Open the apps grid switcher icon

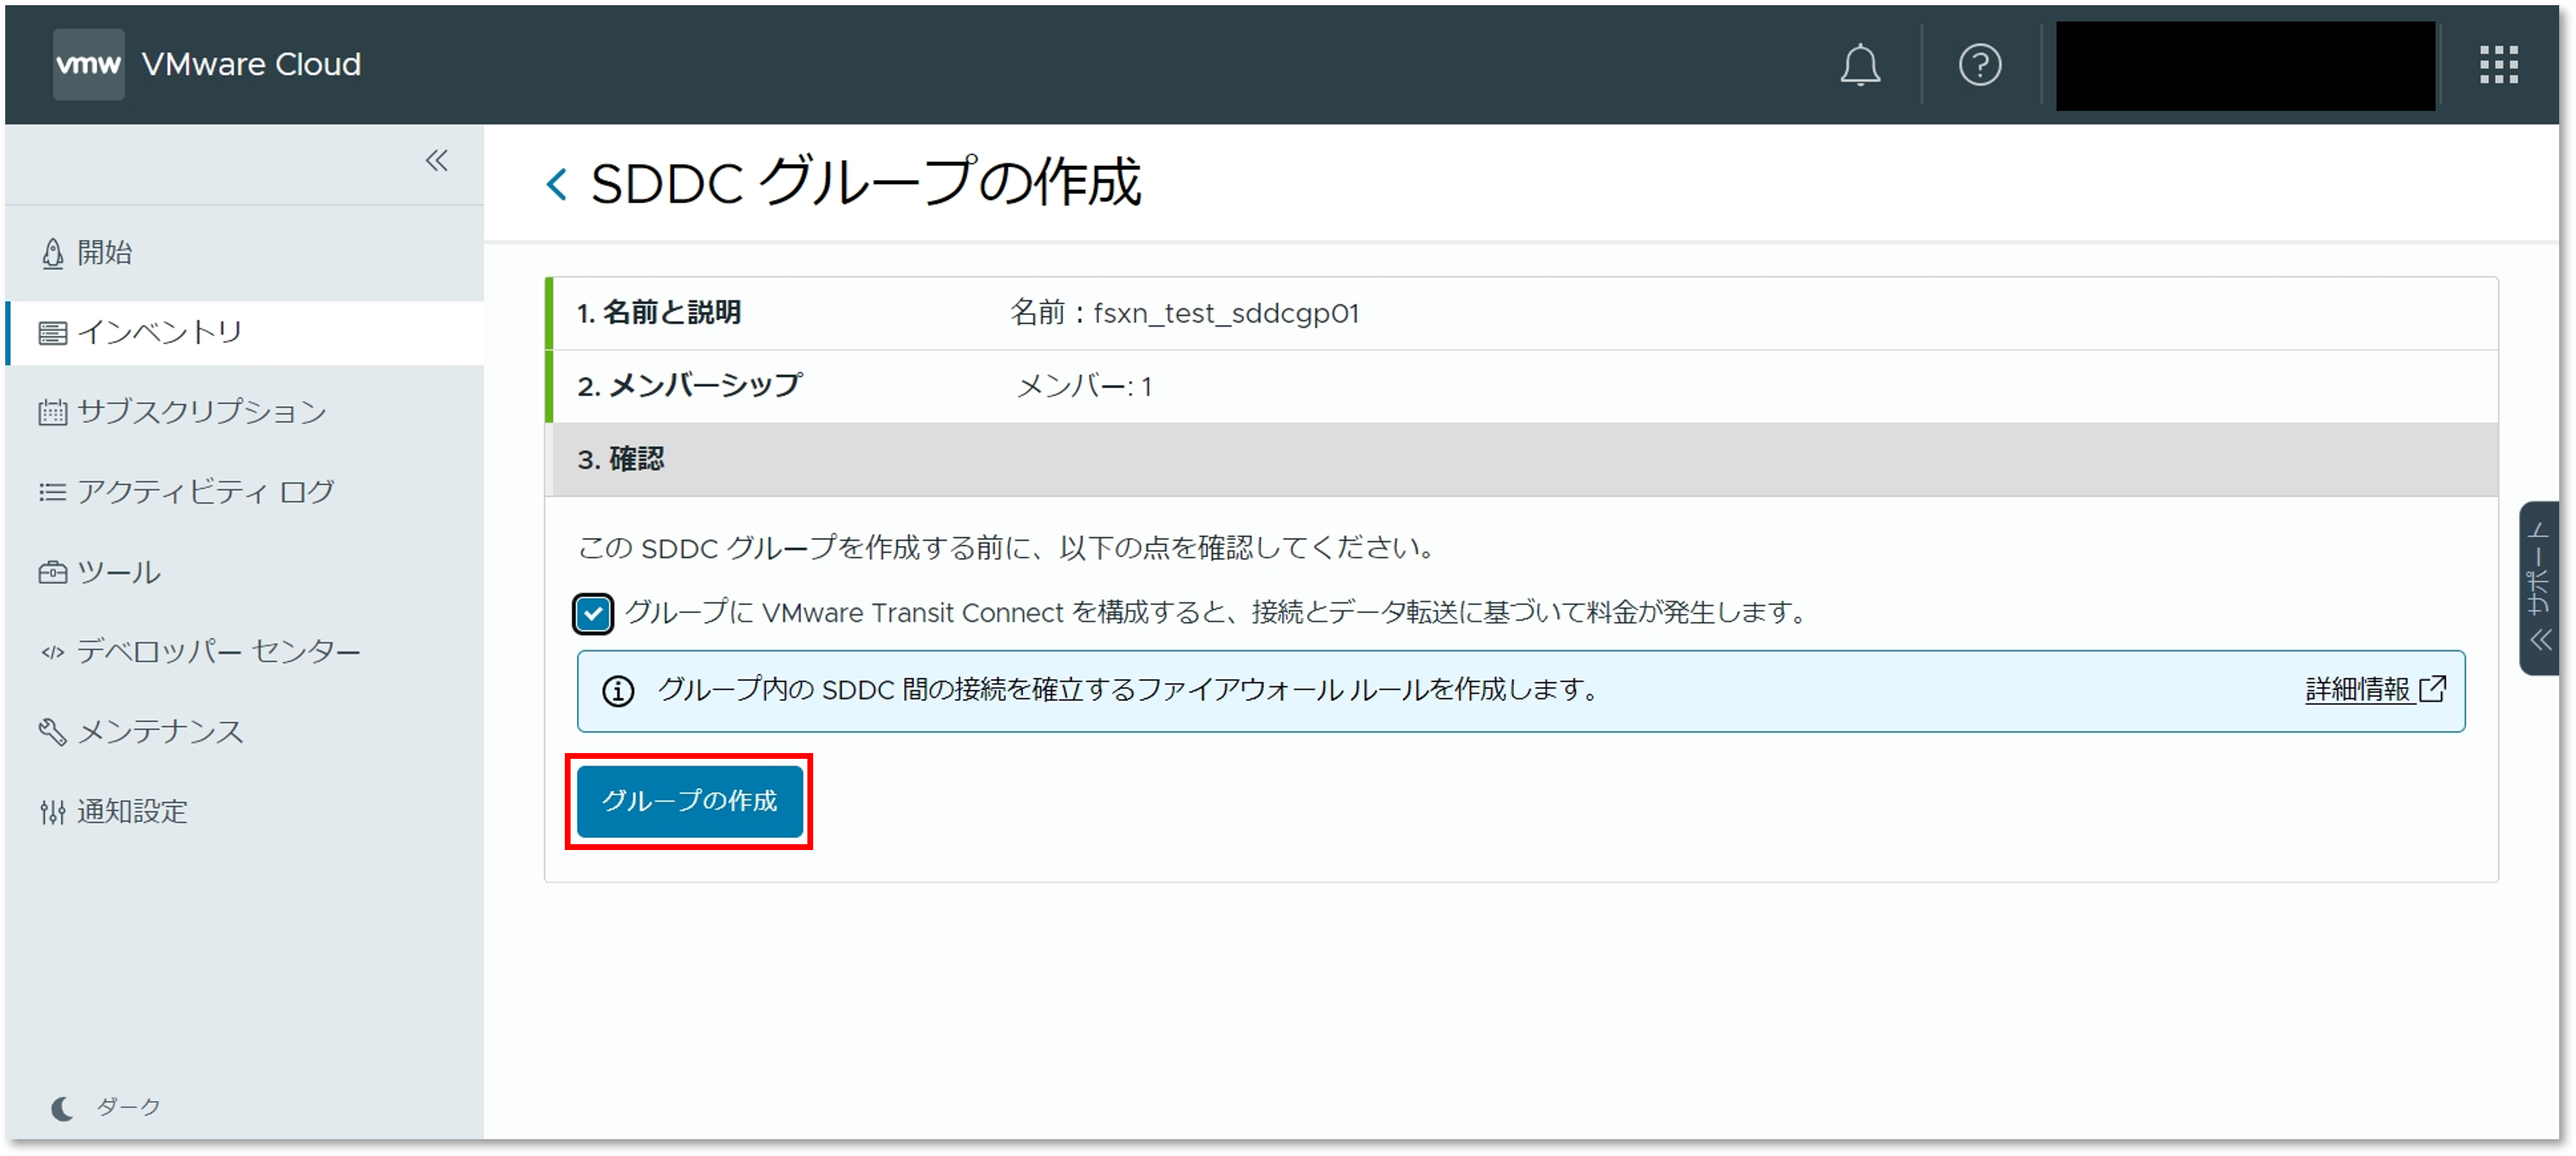2498,65
